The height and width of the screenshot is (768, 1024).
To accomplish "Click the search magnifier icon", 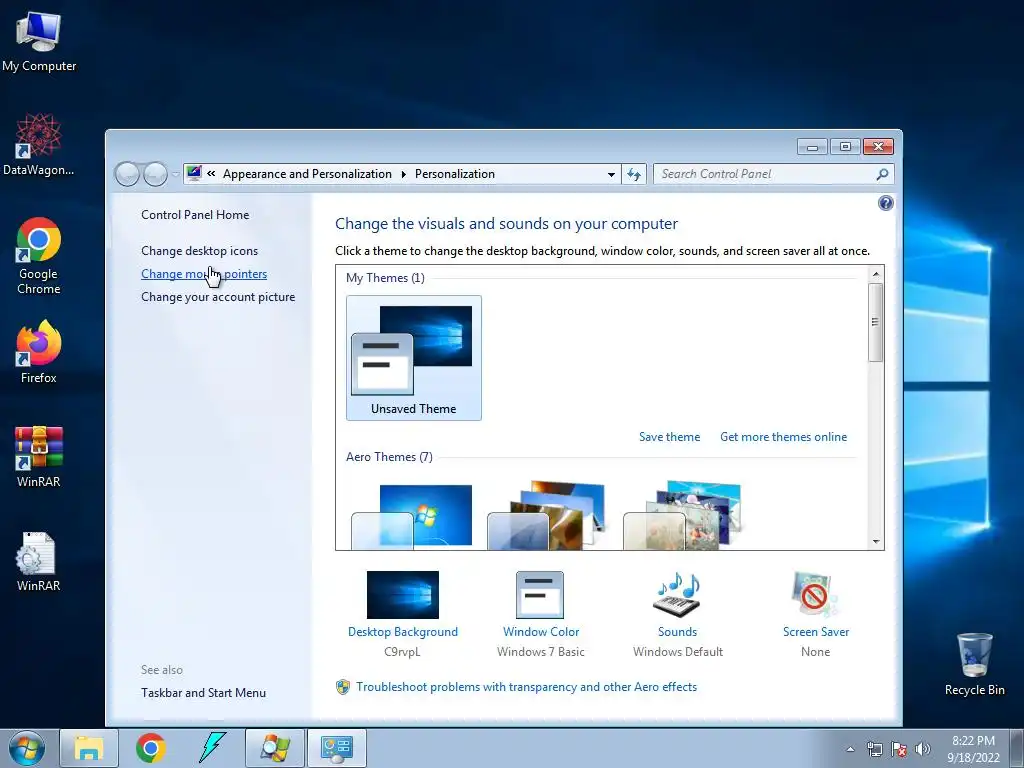I will tap(882, 174).
